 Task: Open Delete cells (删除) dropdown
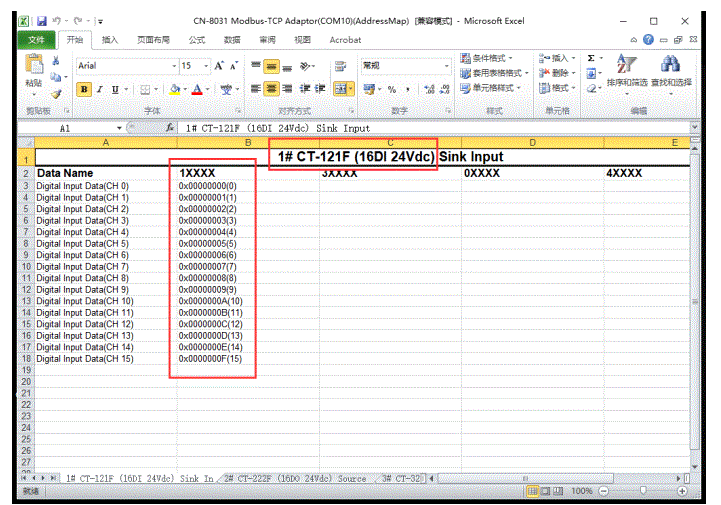[x=557, y=73]
